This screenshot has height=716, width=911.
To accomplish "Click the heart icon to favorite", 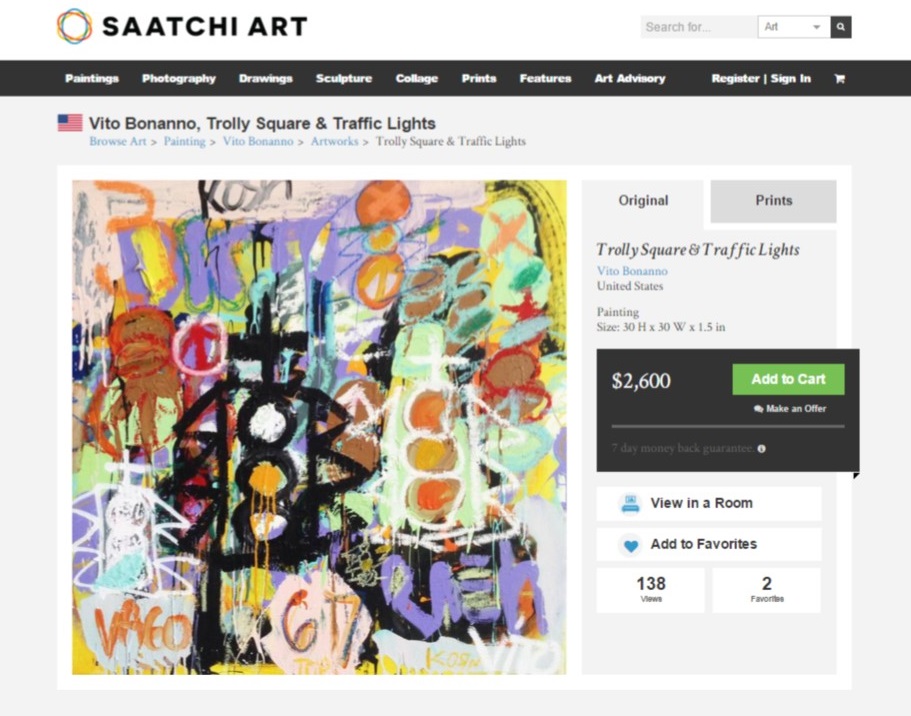I will [630, 545].
